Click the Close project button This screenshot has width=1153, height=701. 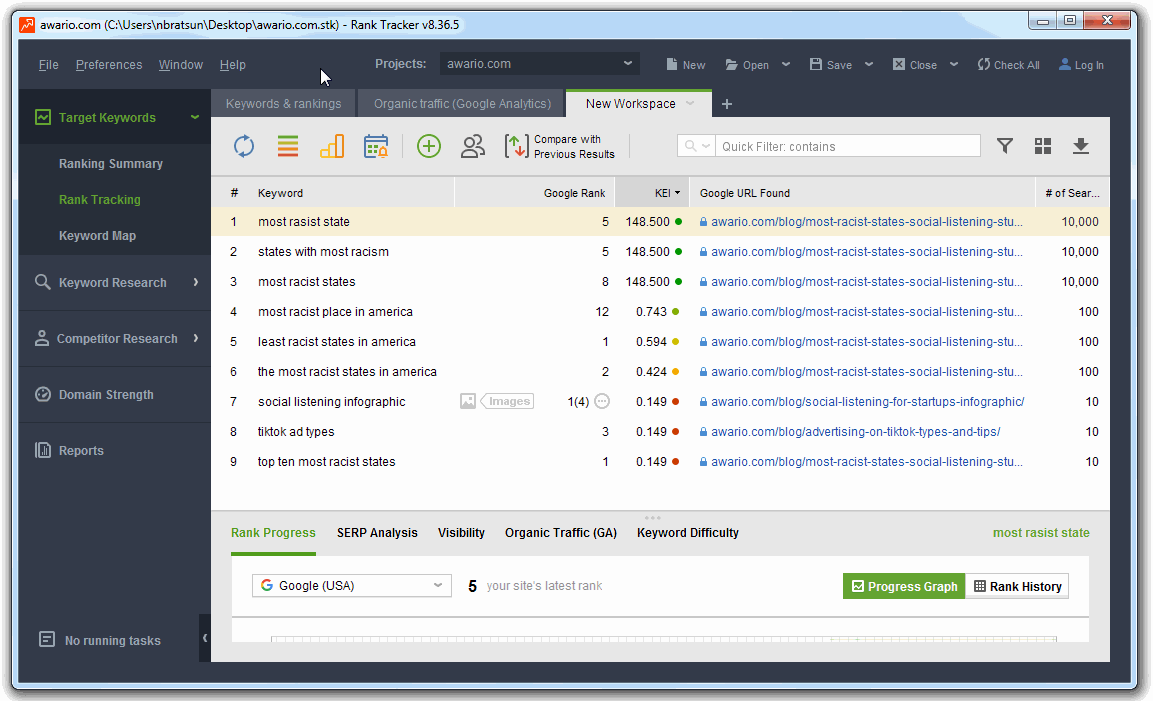point(914,65)
